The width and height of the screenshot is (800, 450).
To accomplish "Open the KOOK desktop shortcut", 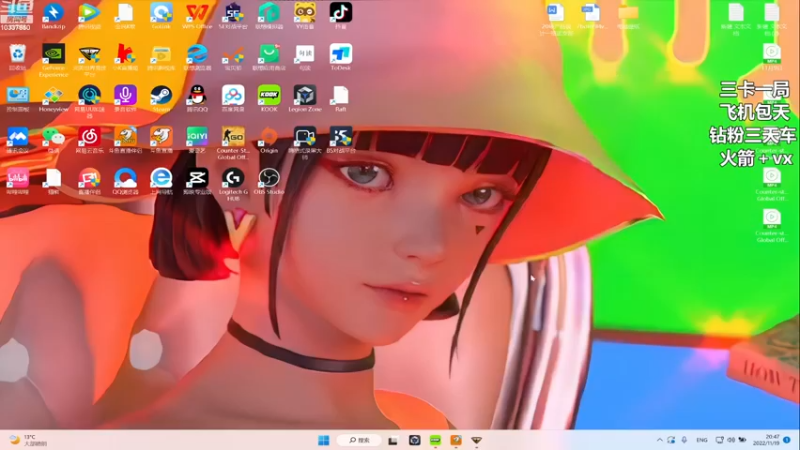I will click(269, 98).
